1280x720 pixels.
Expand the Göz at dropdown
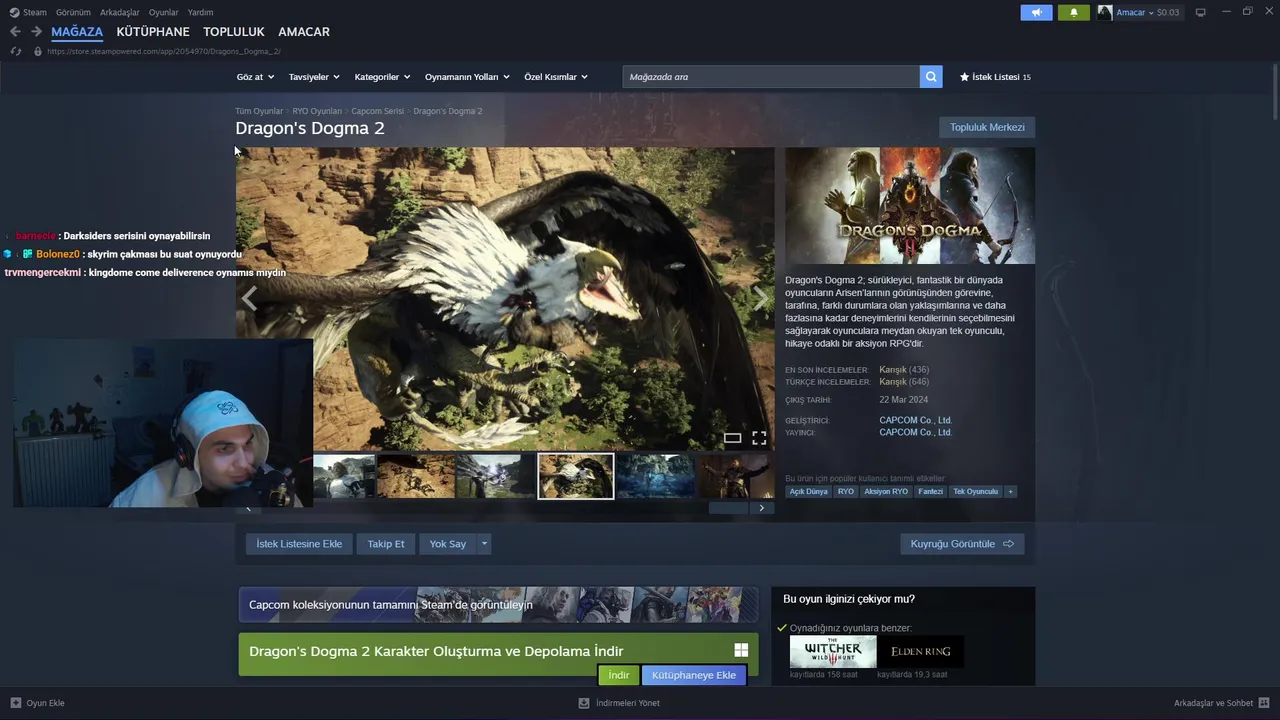255,77
